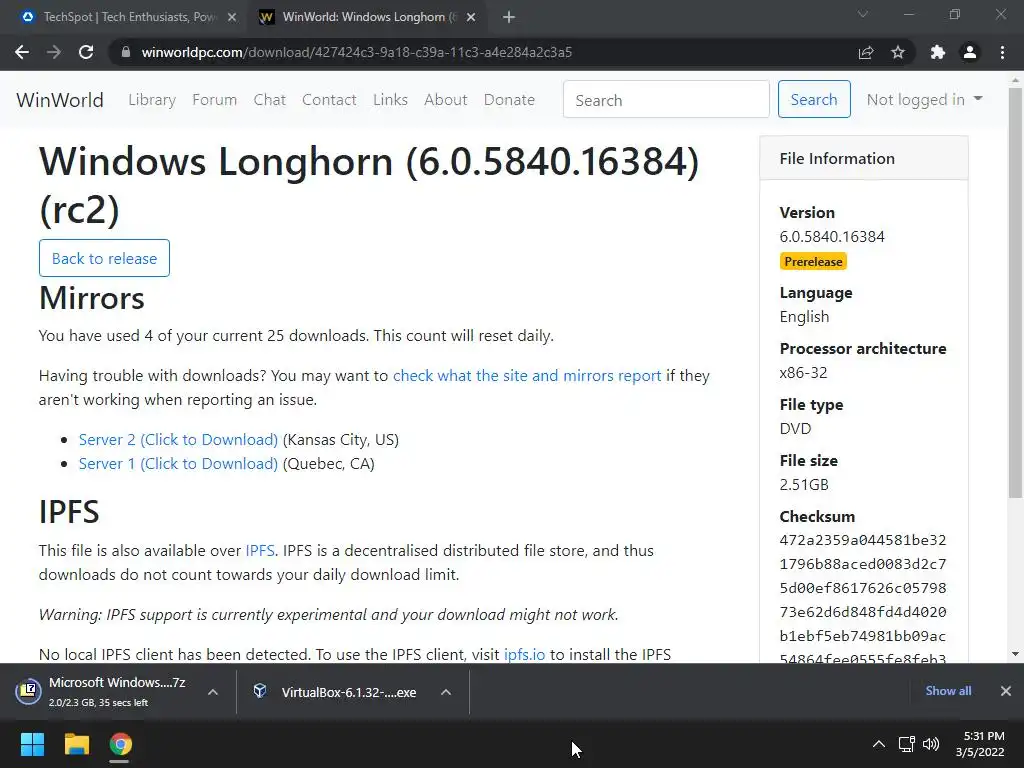The height and width of the screenshot is (768, 1024).
Task: Open File Explorer from the taskbar
Action: coord(76,744)
